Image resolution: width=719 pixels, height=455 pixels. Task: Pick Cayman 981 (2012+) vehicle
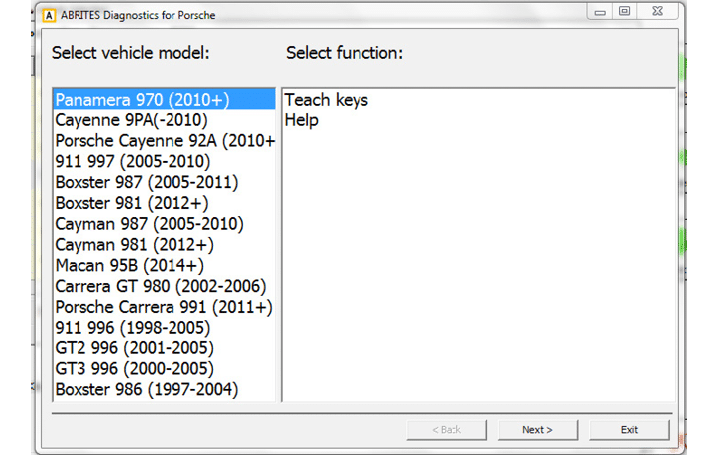(134, 244)
